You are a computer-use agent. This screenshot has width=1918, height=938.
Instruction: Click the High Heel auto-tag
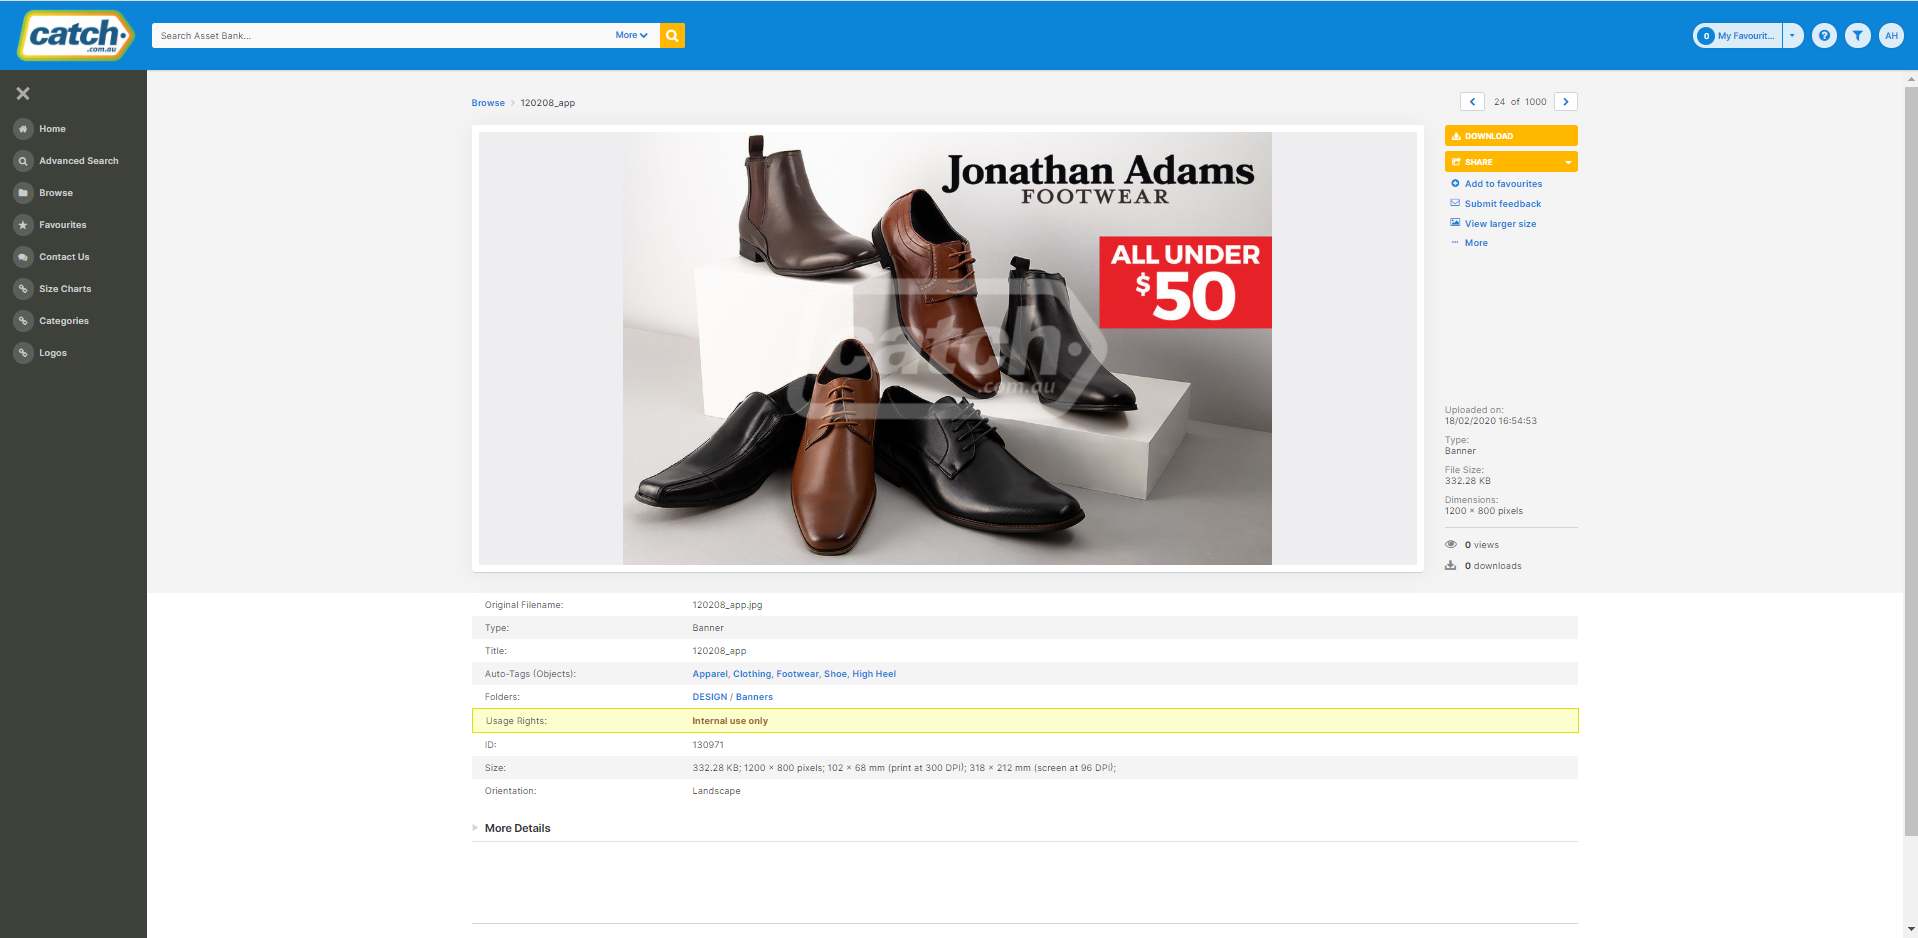pos(874,674)
